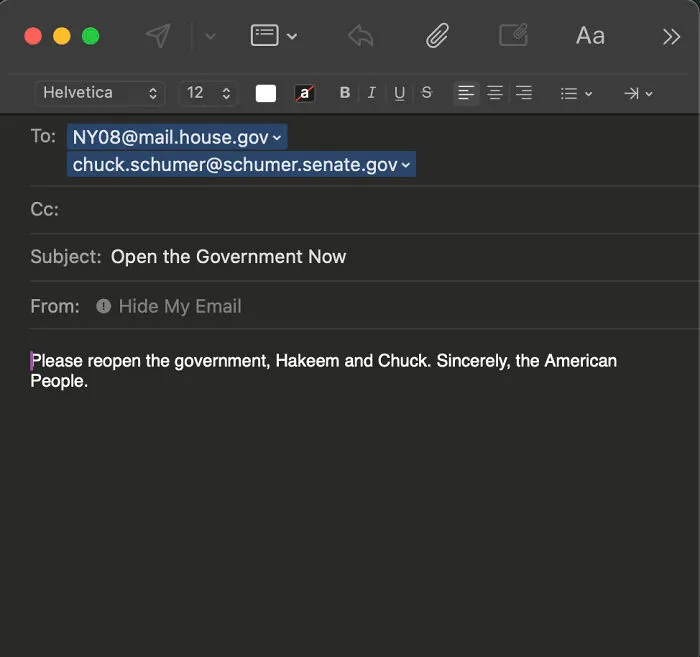Click the Reply arrow icon
The image size is (700, 657).
click(360, 36)
